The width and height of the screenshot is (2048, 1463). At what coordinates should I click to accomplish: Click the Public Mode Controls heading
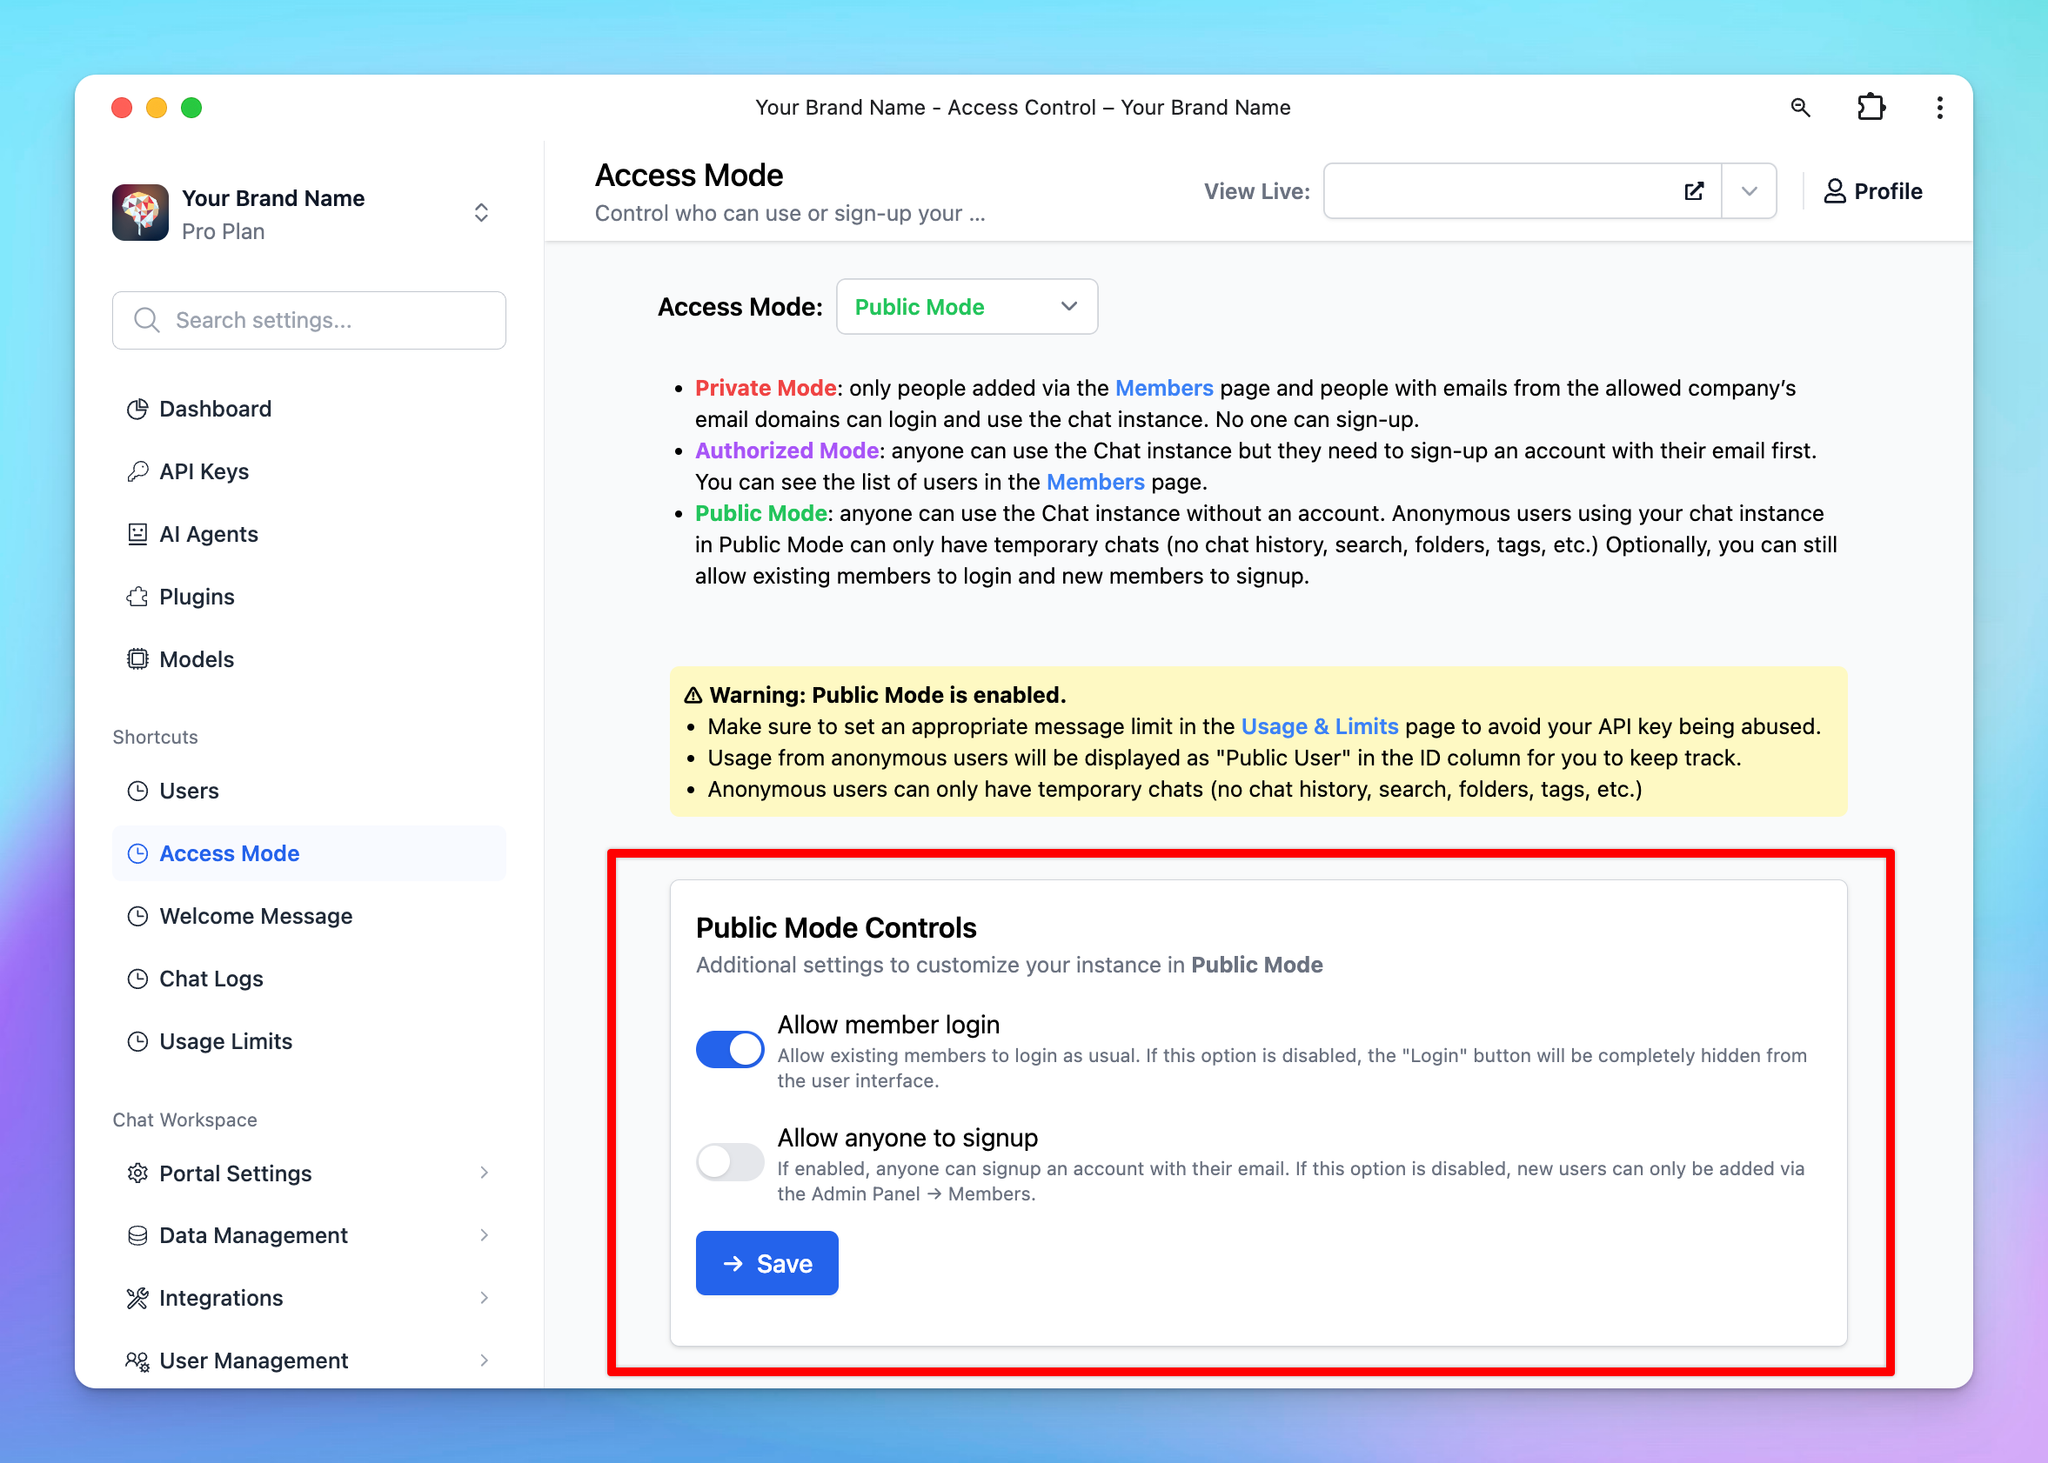(x=836, y=928)
